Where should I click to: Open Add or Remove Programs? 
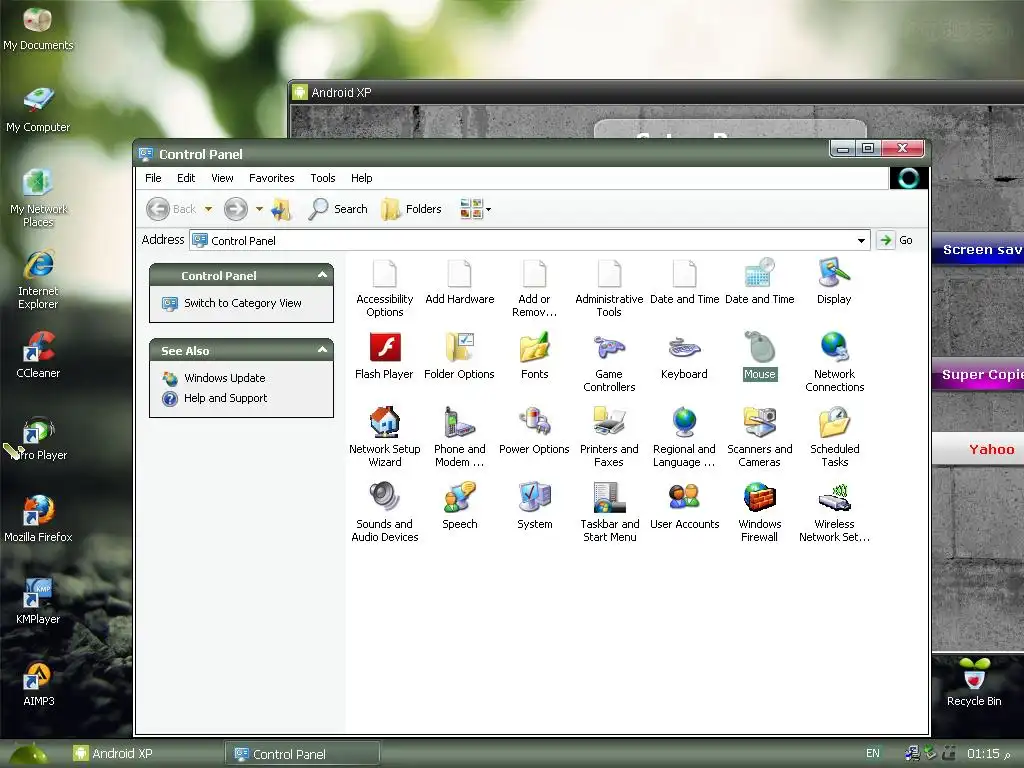534,288
